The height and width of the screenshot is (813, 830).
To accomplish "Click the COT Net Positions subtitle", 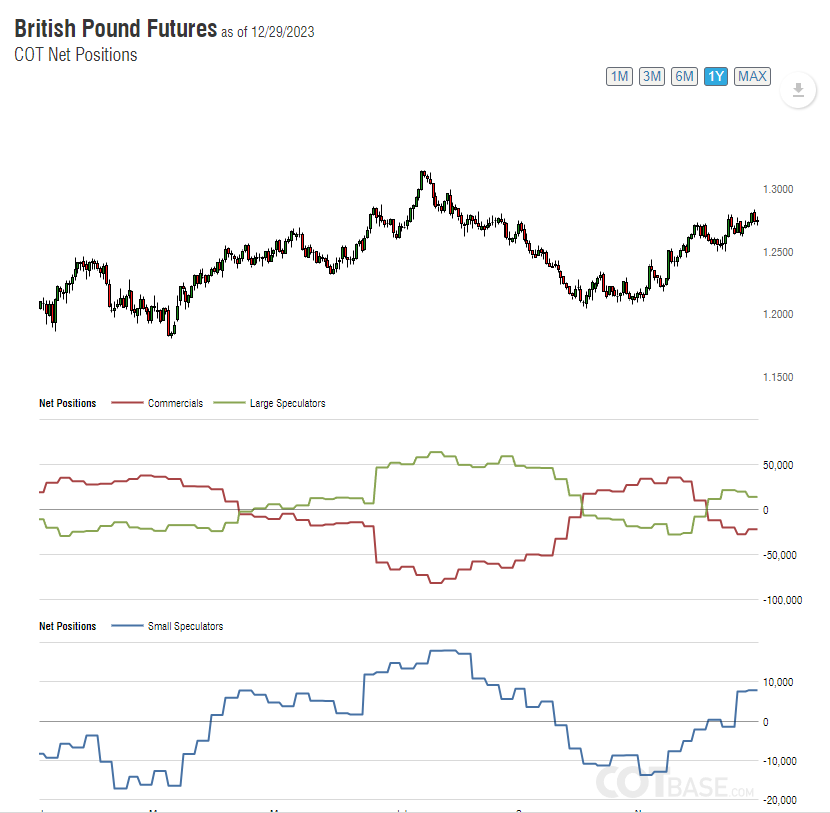I will (x=76, y=55).
